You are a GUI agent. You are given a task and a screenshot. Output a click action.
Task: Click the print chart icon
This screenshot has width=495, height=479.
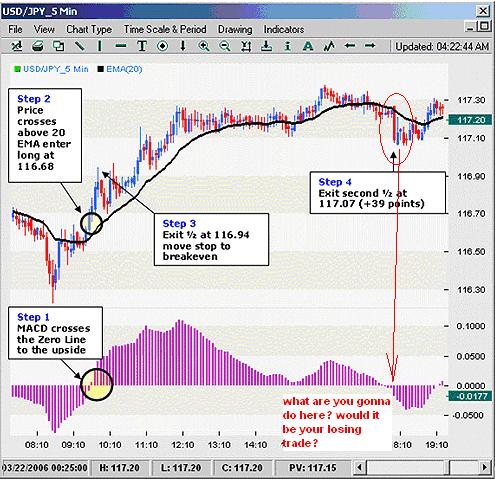pos(37,46)
